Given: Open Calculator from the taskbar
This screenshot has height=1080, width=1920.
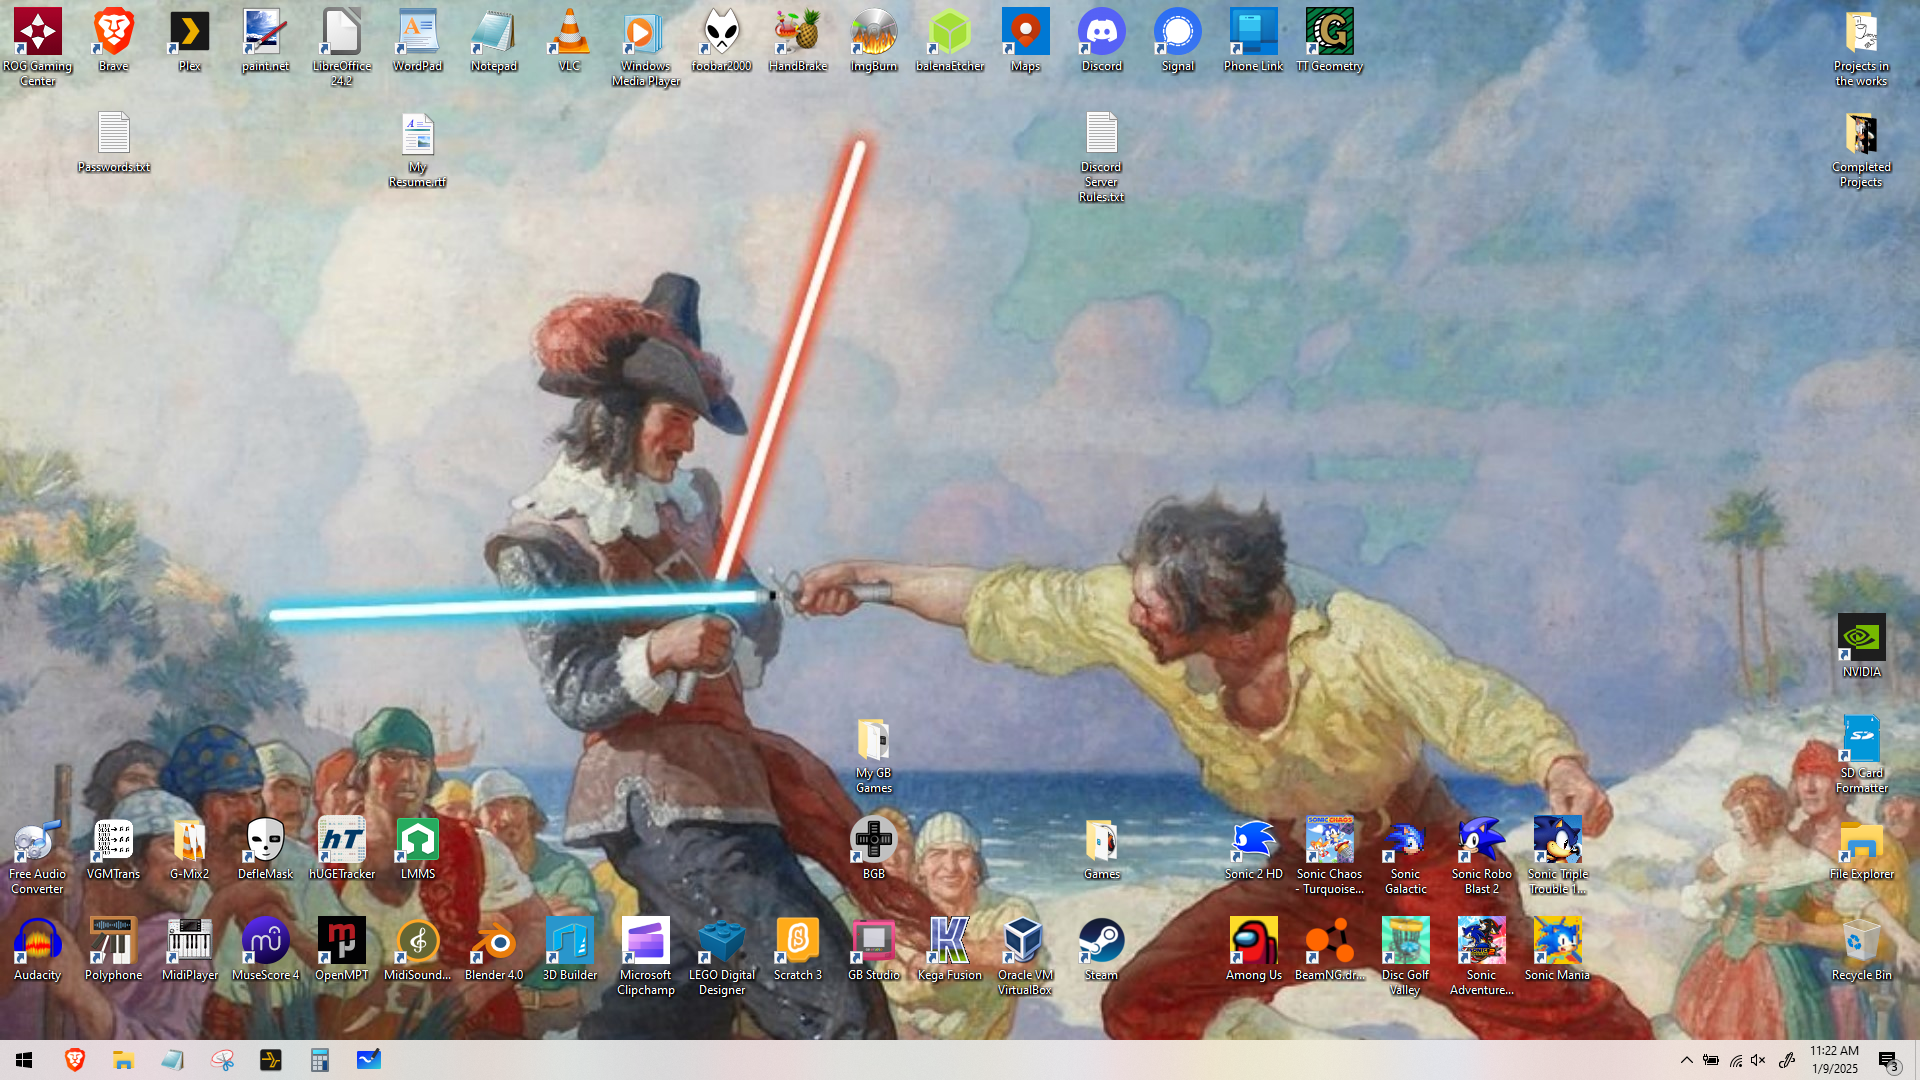Looking at the screenshot, I should [319, 1060].
